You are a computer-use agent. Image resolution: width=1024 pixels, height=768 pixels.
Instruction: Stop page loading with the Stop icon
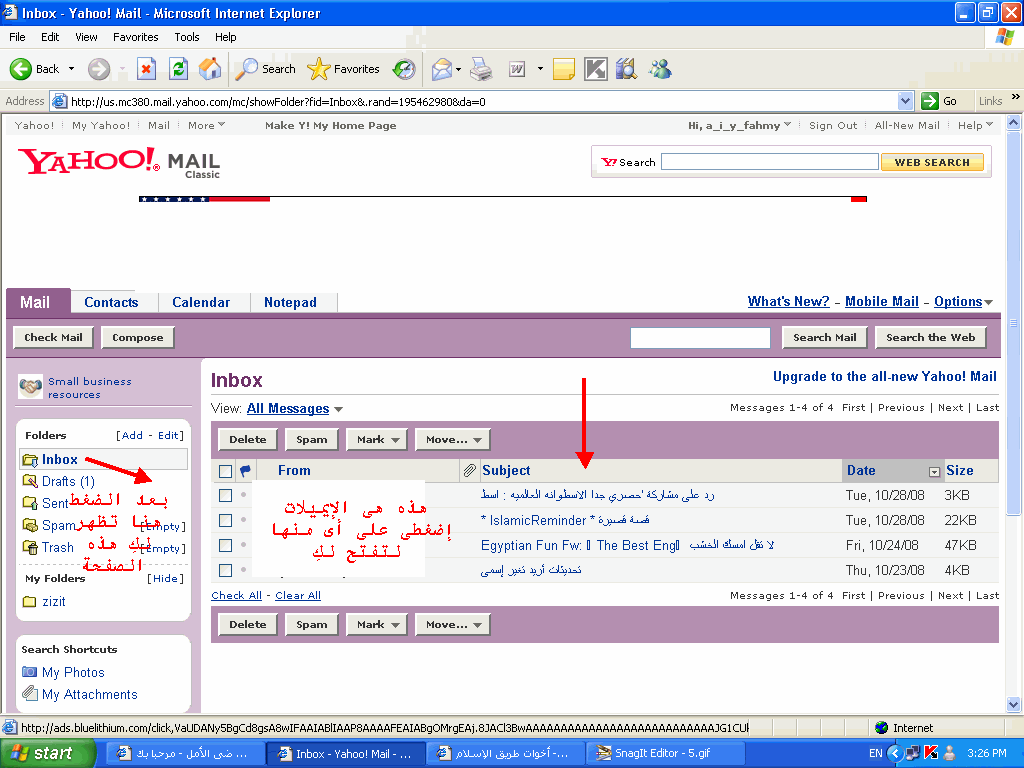click(146, 69)
